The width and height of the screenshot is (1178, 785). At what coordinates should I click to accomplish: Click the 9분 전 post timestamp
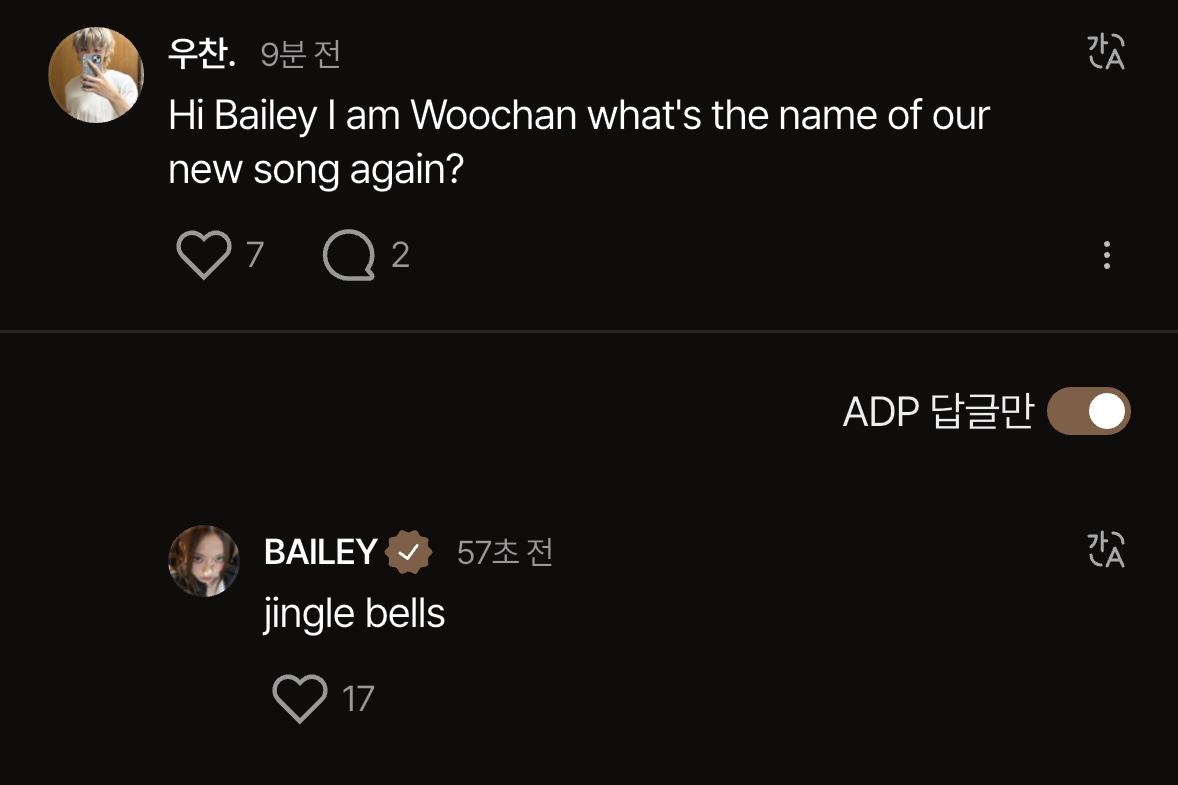(300, 54)
